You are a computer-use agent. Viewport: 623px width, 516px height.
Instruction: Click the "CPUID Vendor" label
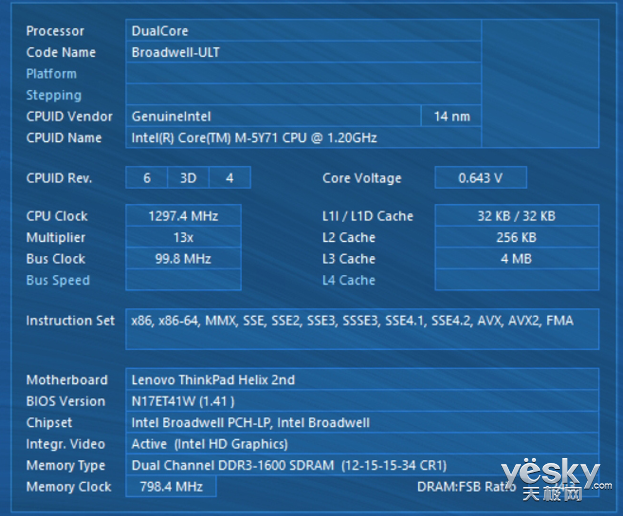pos(69,117)
